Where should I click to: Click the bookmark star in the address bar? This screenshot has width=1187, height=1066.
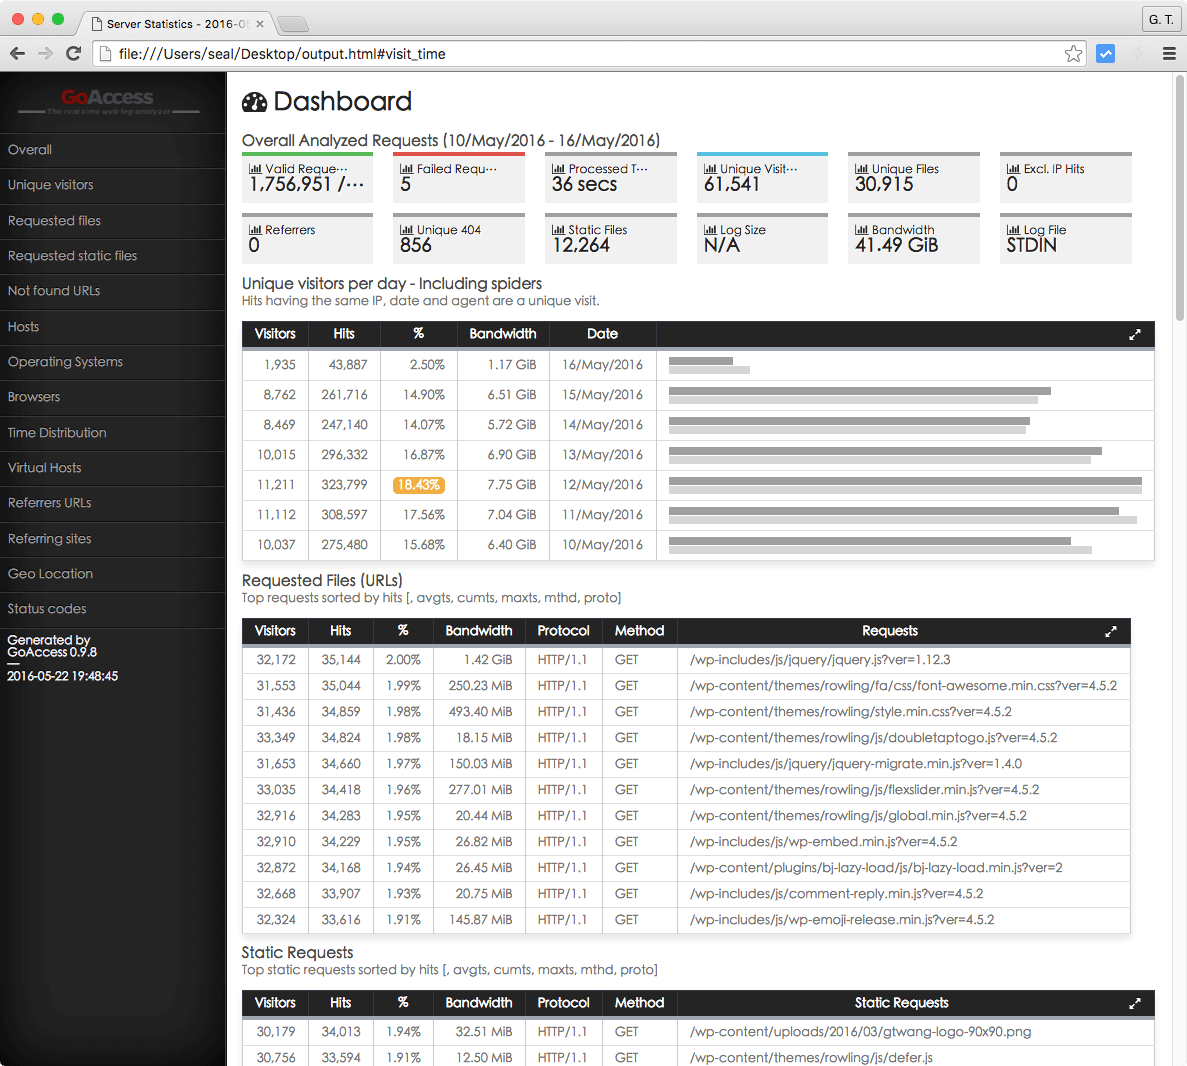(1073, 53)
